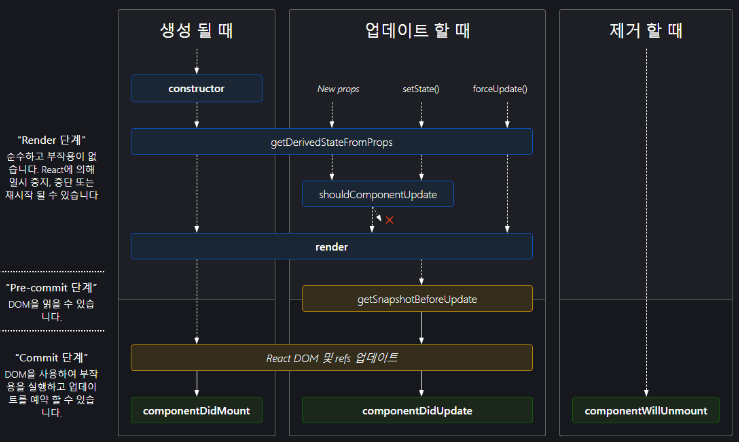Click the New props label

coord(338,89)
